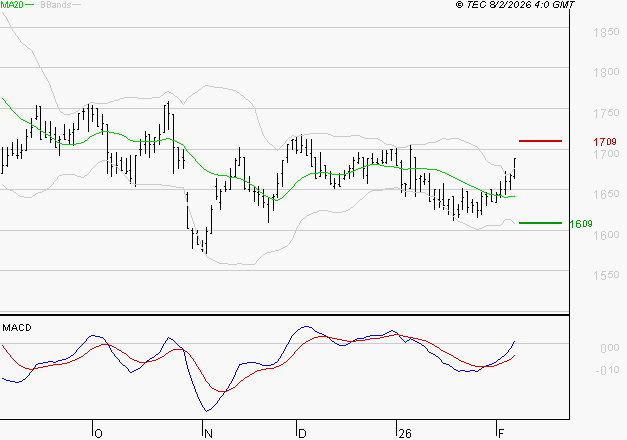
Task: Click the 1850 price axis label
Action: pos(606,32)
